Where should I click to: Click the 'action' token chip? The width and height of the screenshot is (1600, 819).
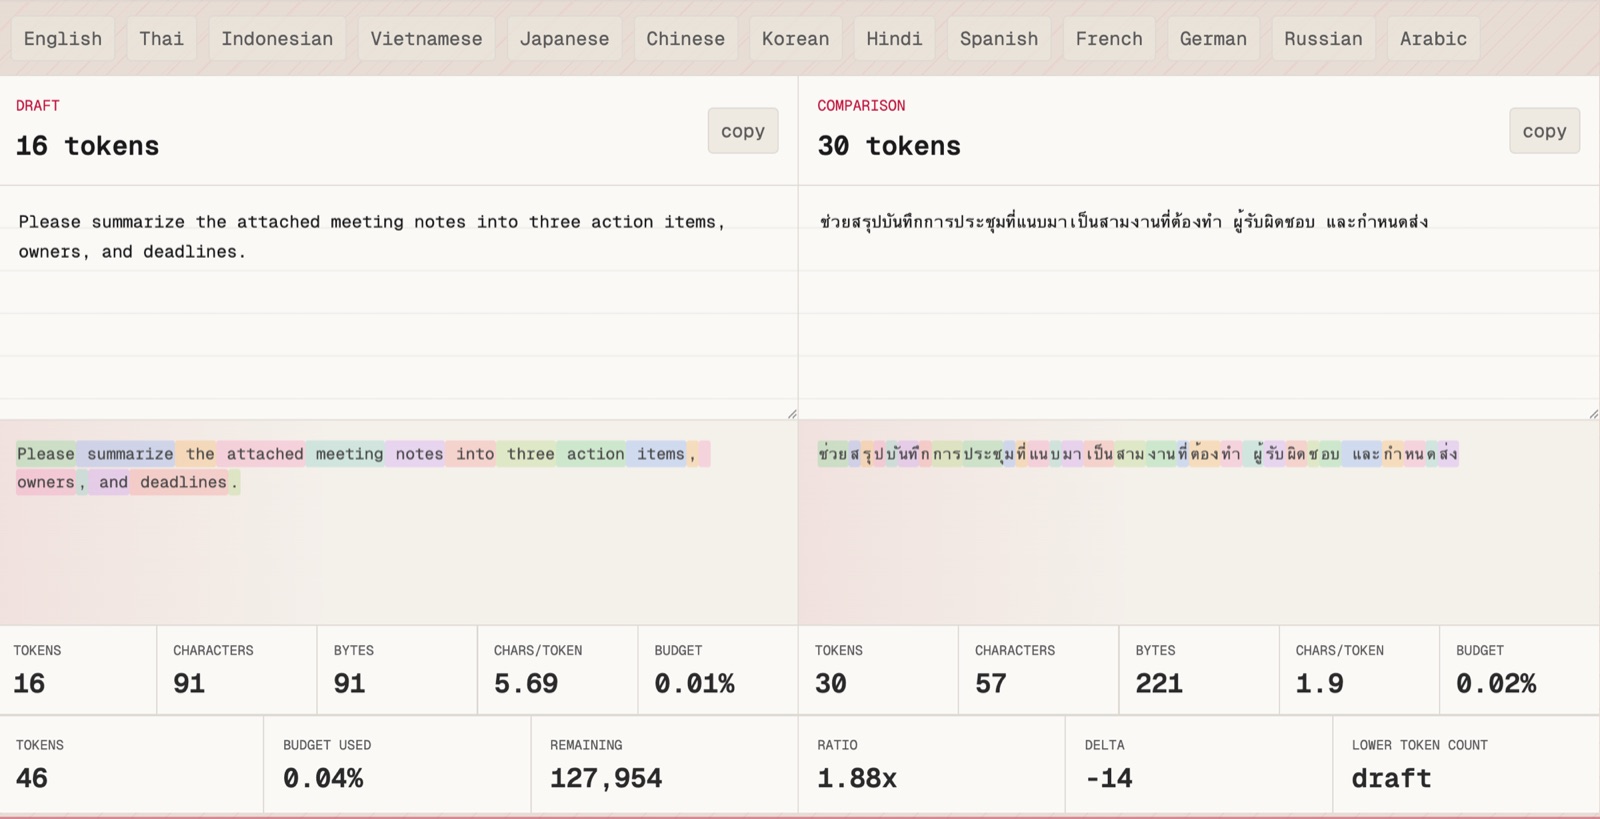pyautogui.click(x=592, y=454)
